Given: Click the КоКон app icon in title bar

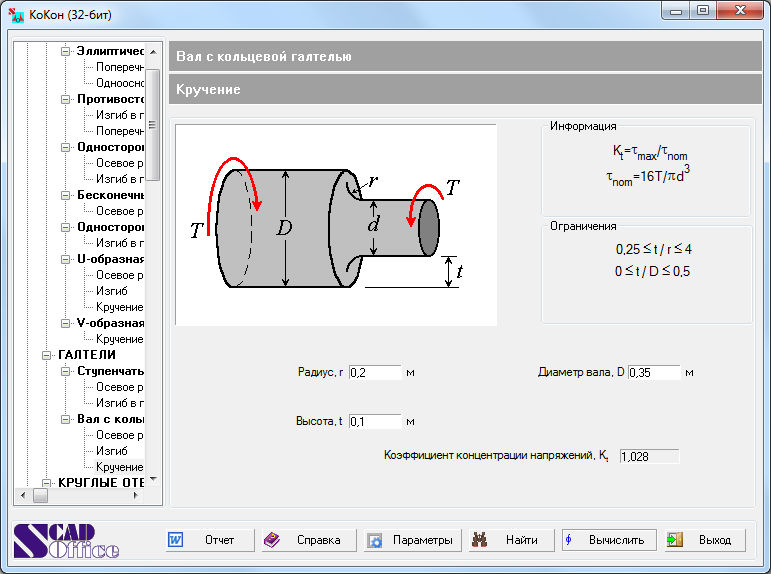Looking at the screenshot, I should pos(16,12).
